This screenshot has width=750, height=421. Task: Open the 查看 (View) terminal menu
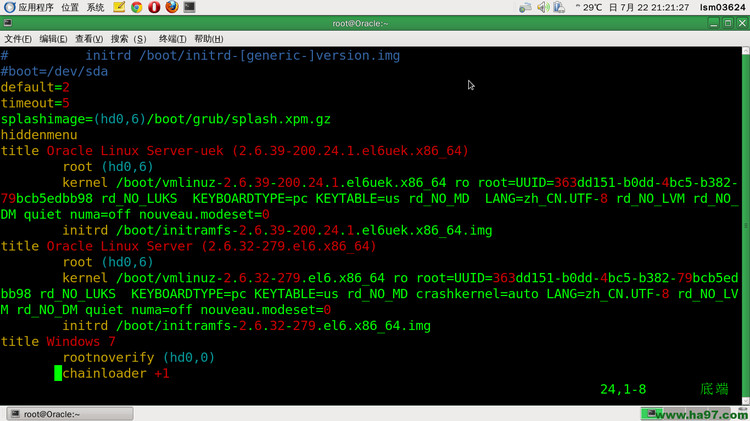click(88, 39)
